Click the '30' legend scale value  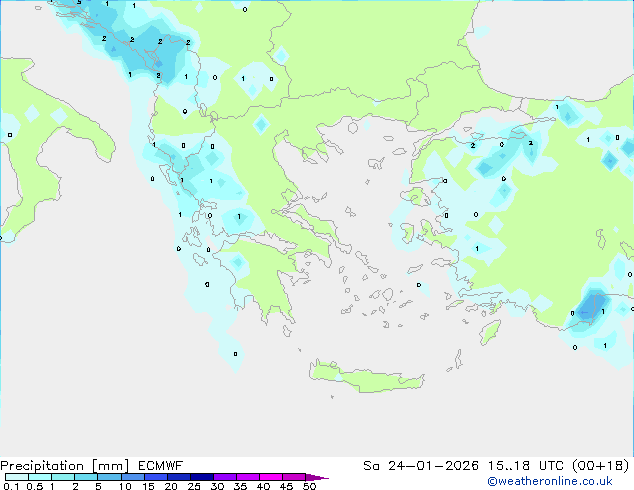coord(217,486)
